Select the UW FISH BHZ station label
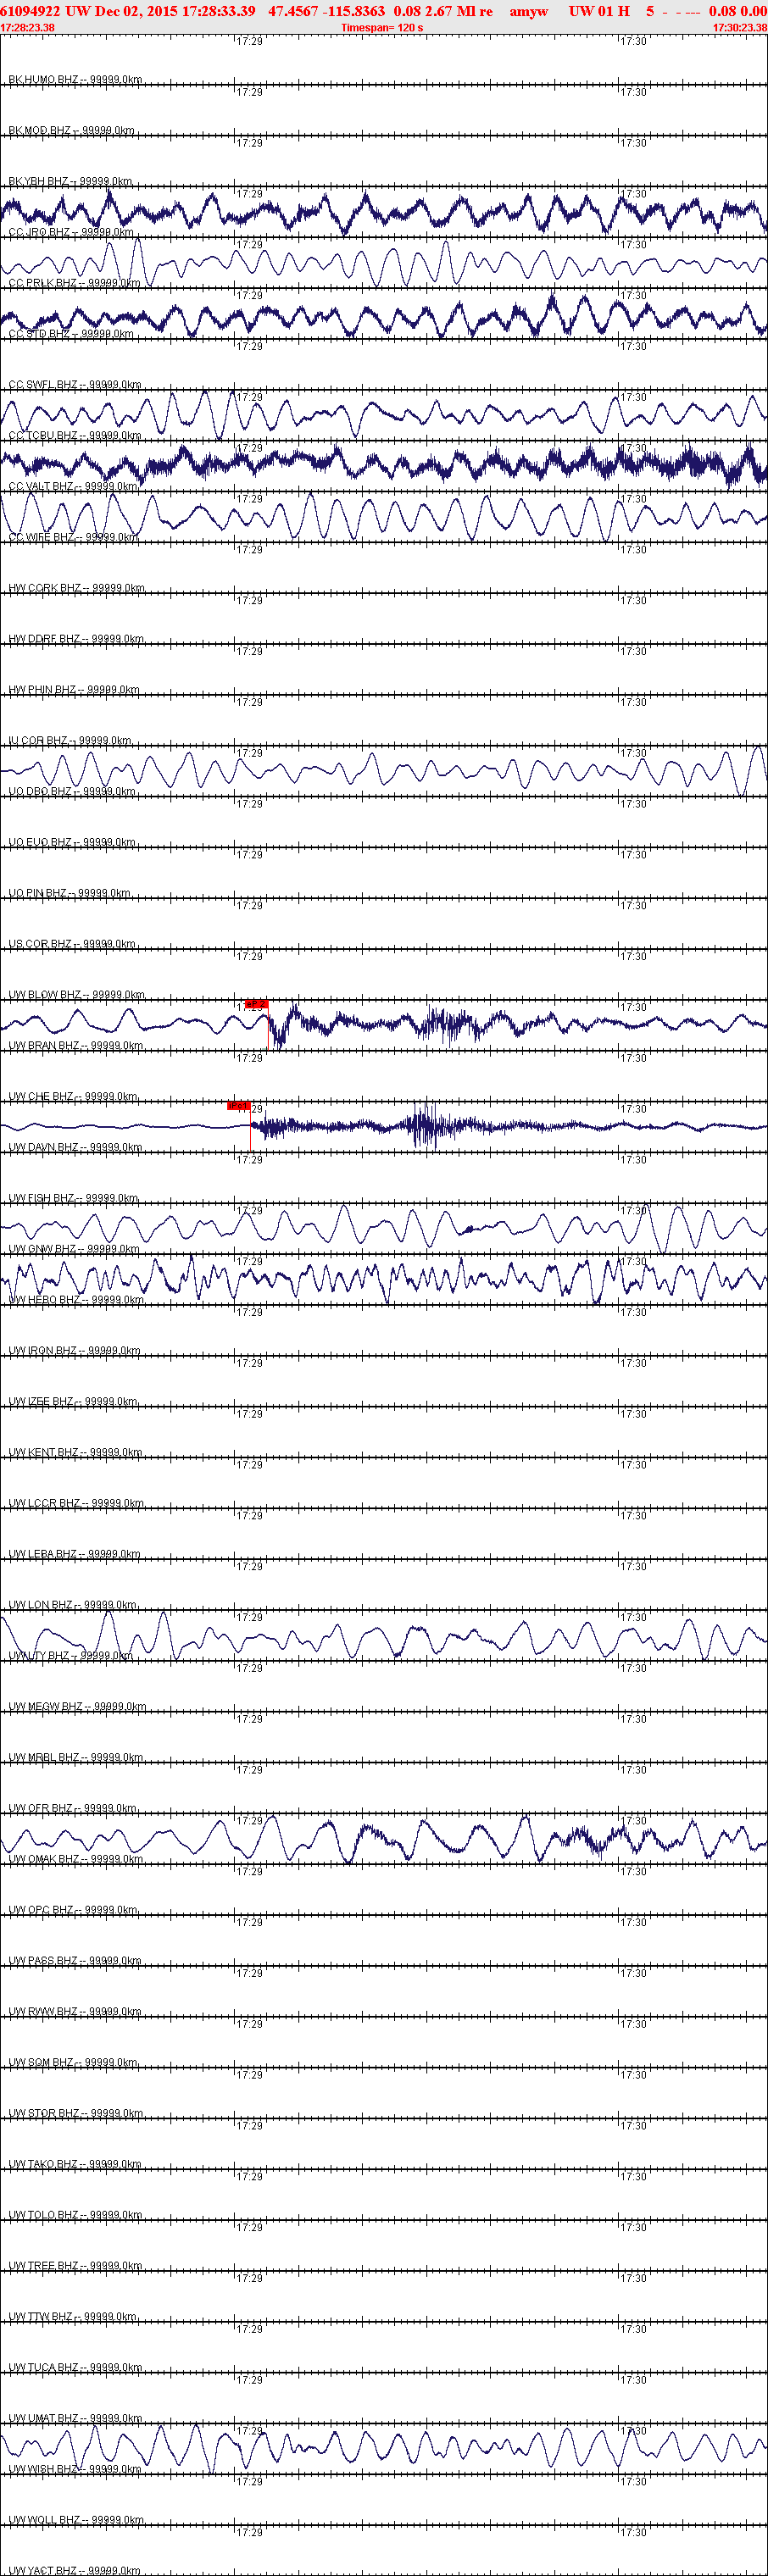This screenshot has width=768, height=2576. [x=74, y=1198]
